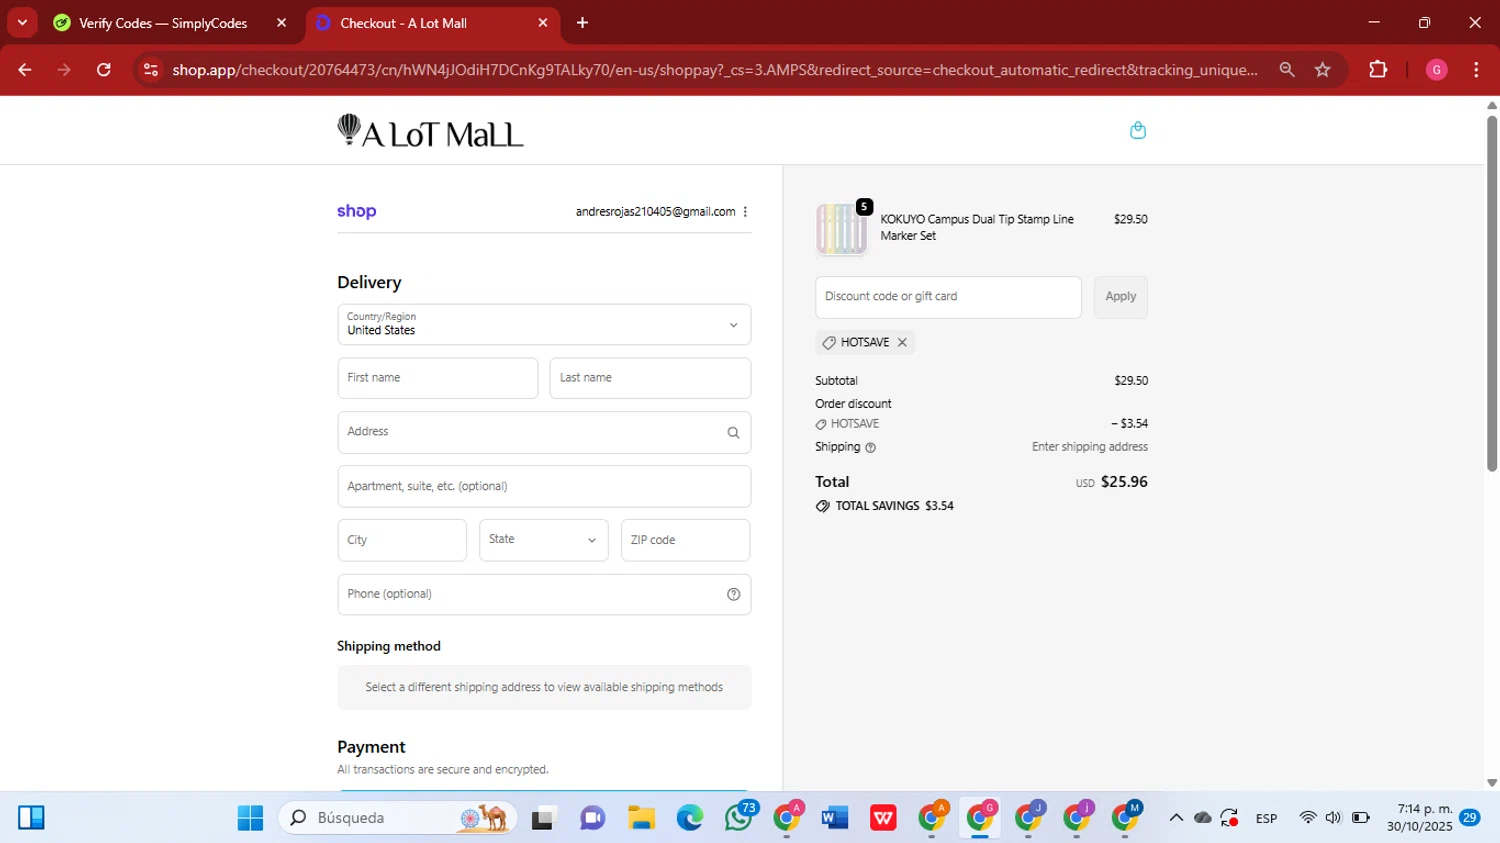Open the Wi-Fi network settings icon
This screenshot has height=843, width=1500.
1308,818
